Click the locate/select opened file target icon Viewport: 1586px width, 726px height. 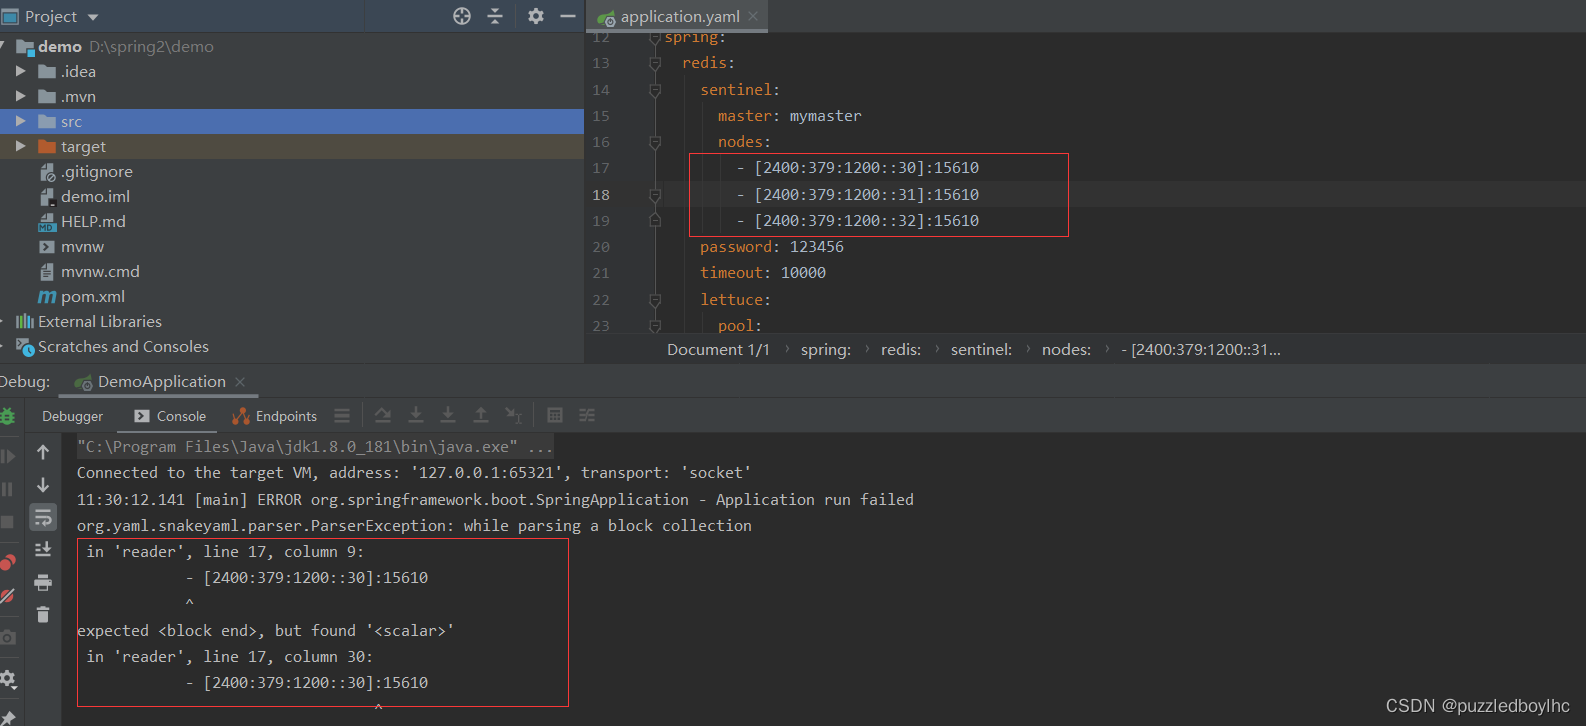pos(462,16)
